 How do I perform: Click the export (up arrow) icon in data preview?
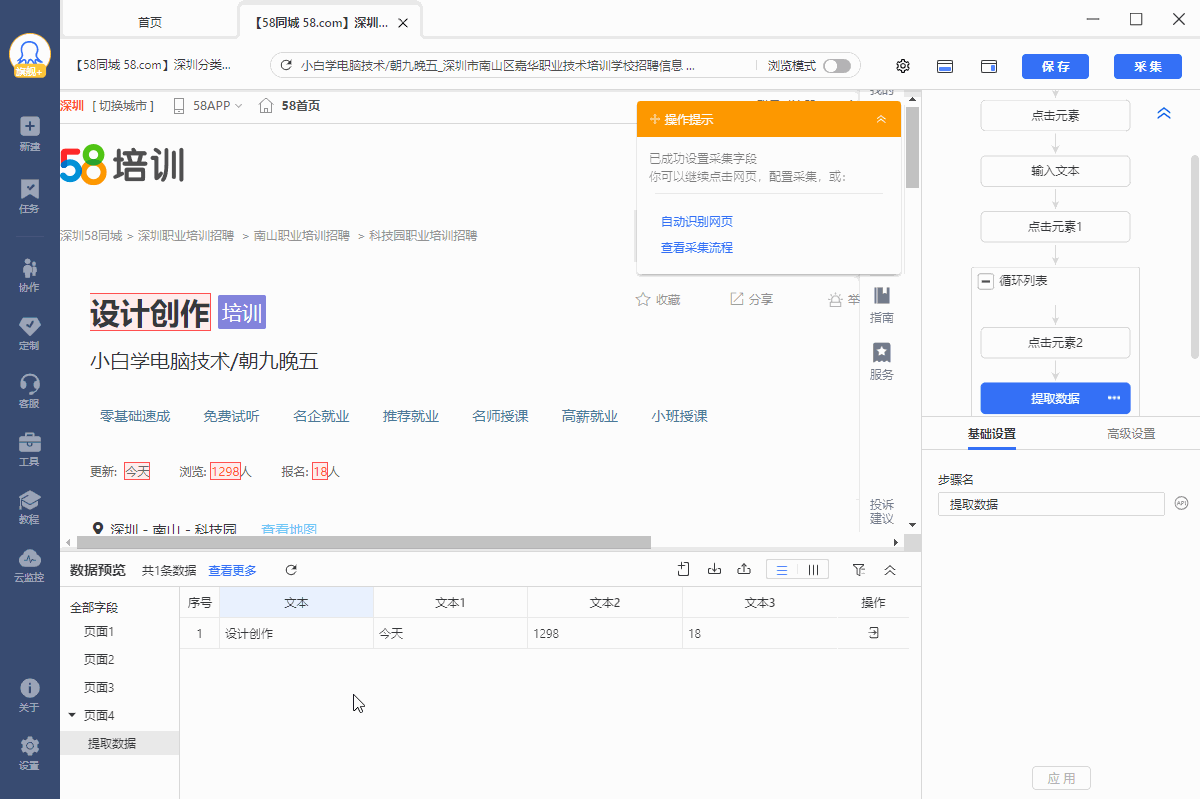744,570
